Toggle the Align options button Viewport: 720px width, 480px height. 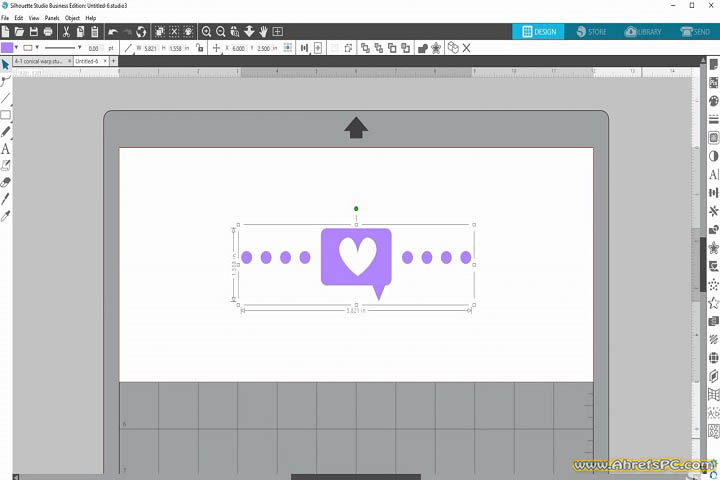coord(304,48)
